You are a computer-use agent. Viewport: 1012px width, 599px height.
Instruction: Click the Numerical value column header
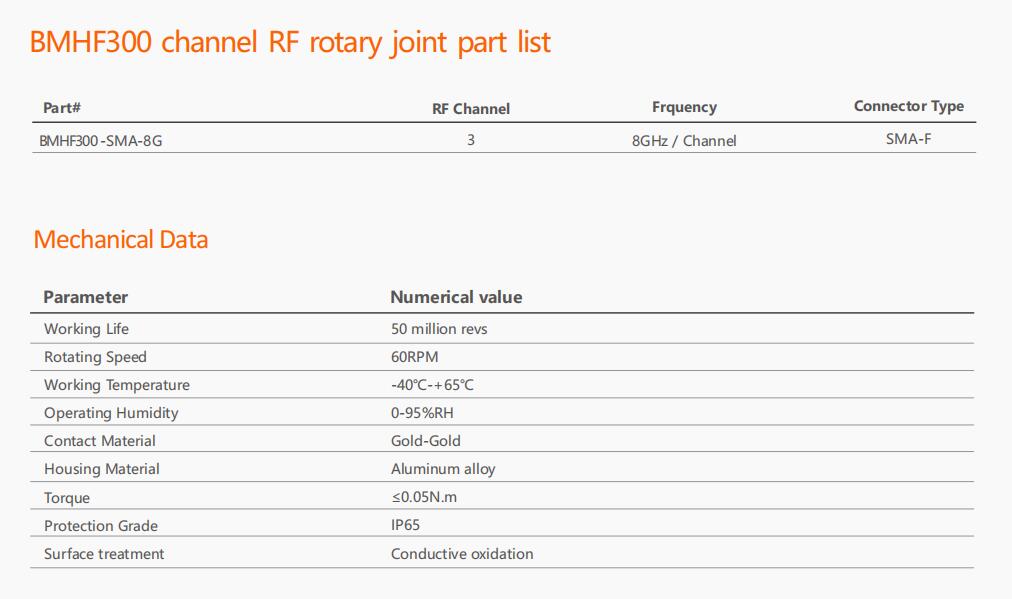click(456, 297)
